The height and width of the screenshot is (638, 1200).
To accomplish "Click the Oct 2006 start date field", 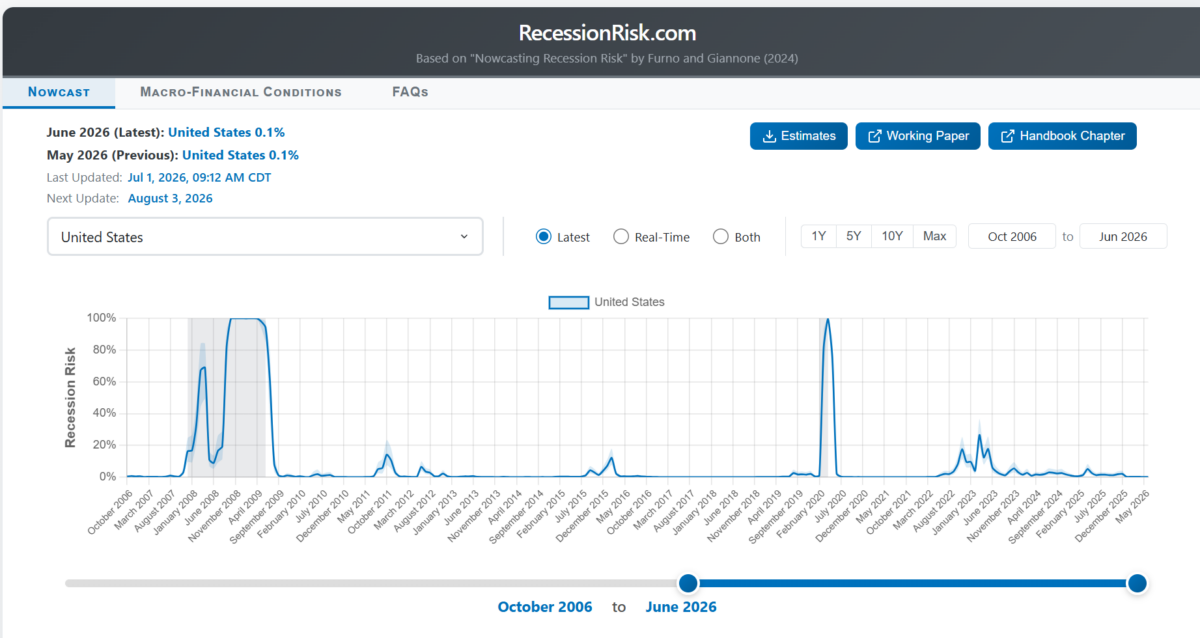I will [1012, 236].
